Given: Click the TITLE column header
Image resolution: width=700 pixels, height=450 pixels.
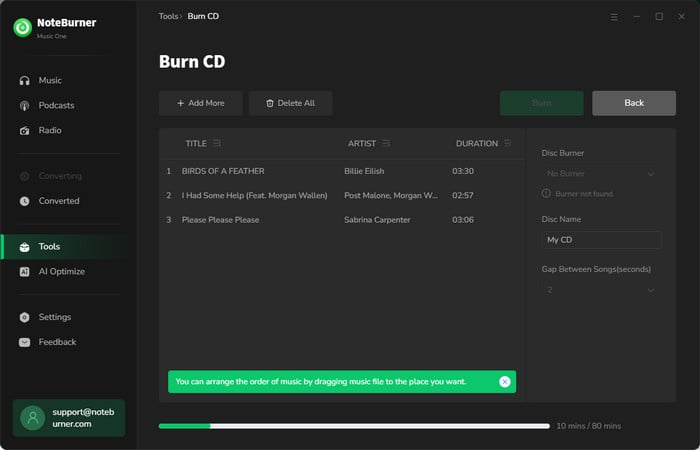Looking at the screenshot, I should (x=196, y=143).
